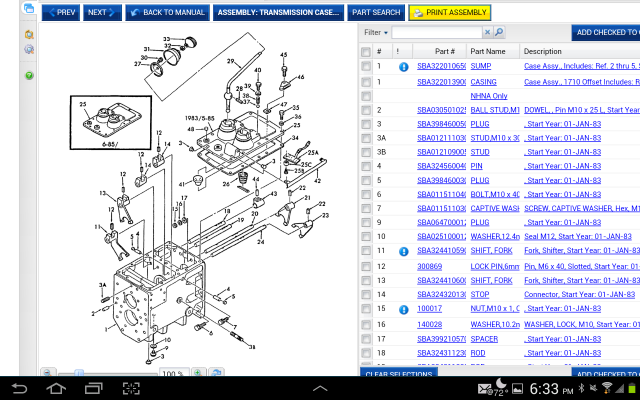Clear the filter with the X icon

(x=487, y=32)
